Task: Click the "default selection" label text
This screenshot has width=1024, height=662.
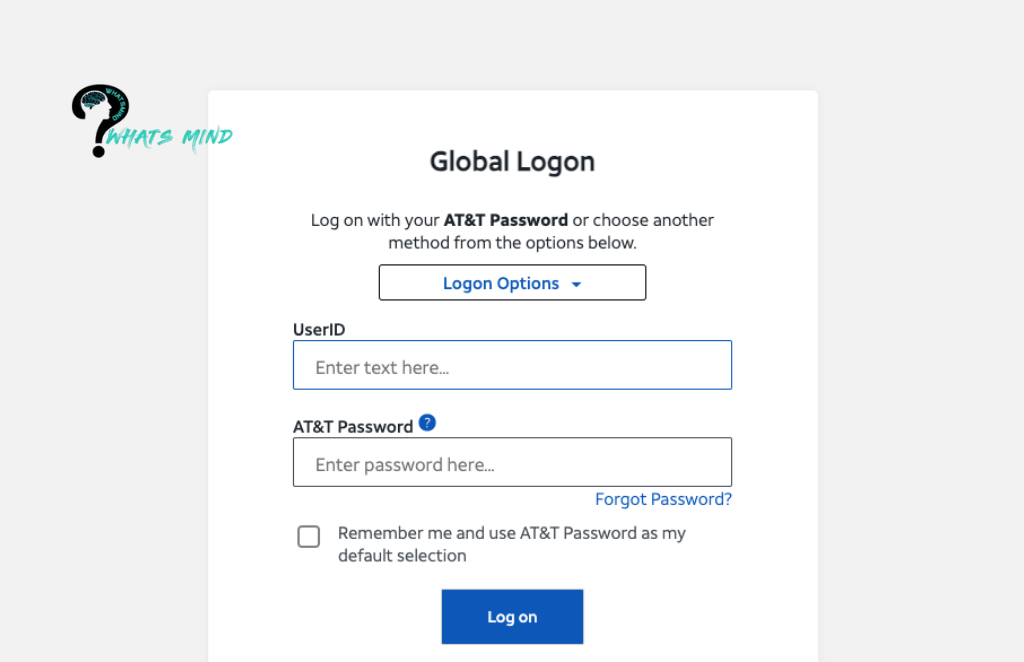Action: 402,556
